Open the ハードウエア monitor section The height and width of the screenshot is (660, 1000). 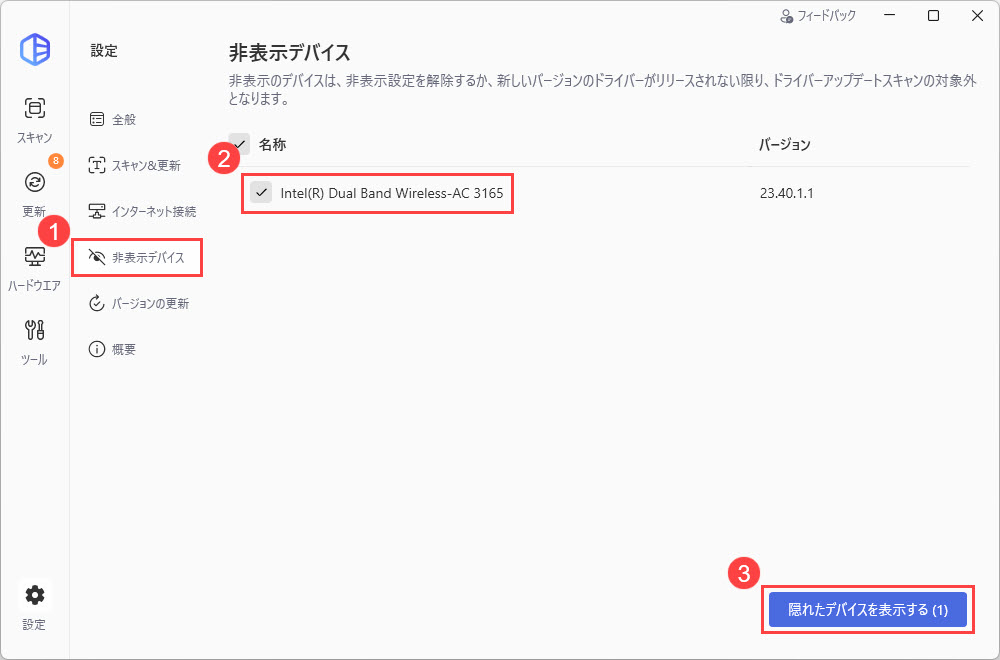34,268
